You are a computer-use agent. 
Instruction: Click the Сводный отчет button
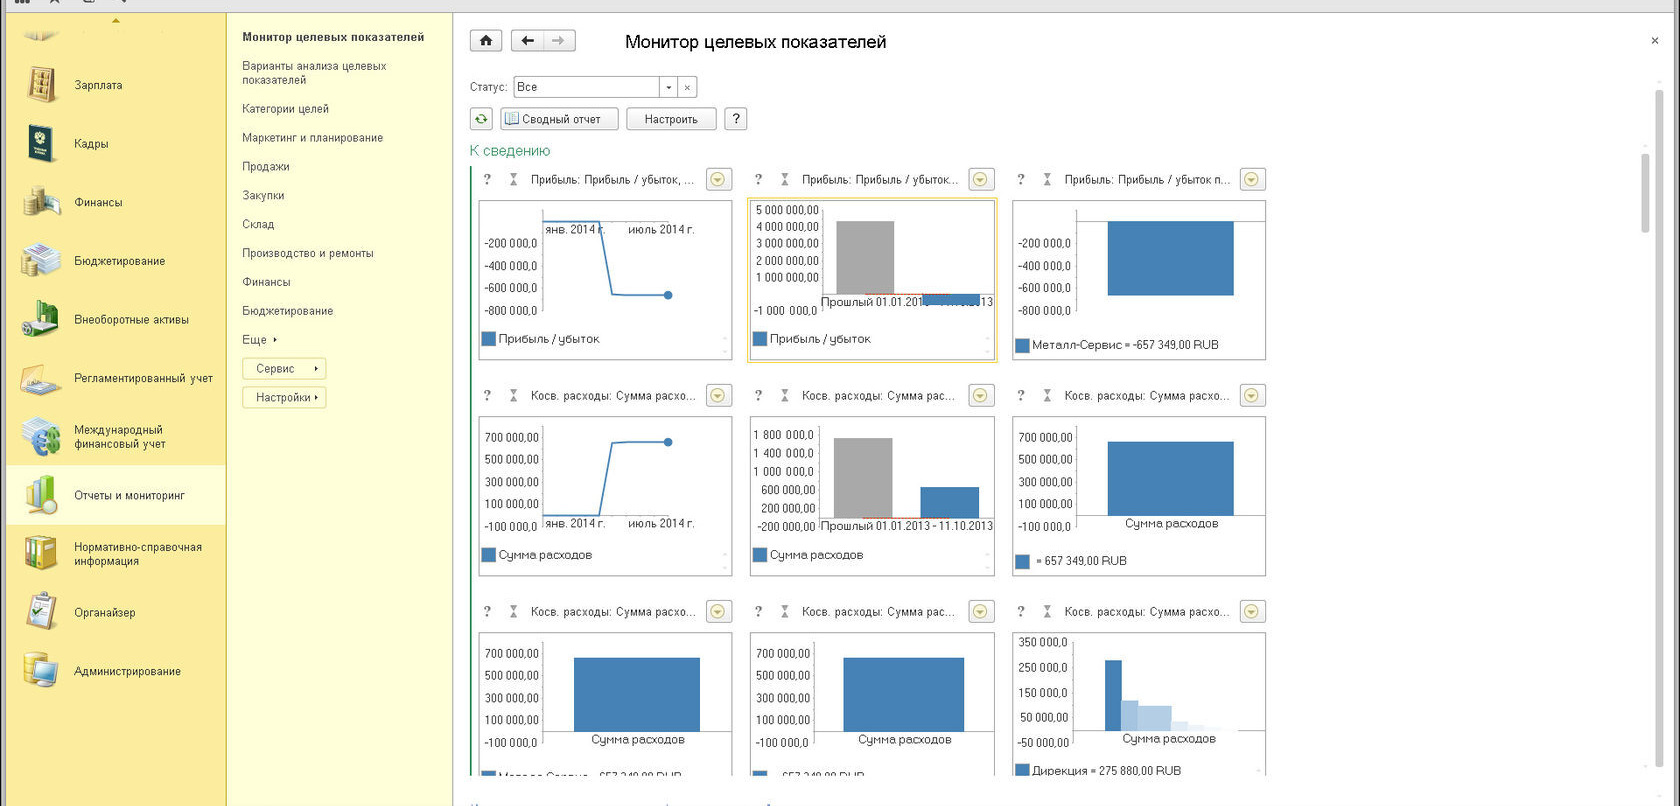(x=559, y=119)
